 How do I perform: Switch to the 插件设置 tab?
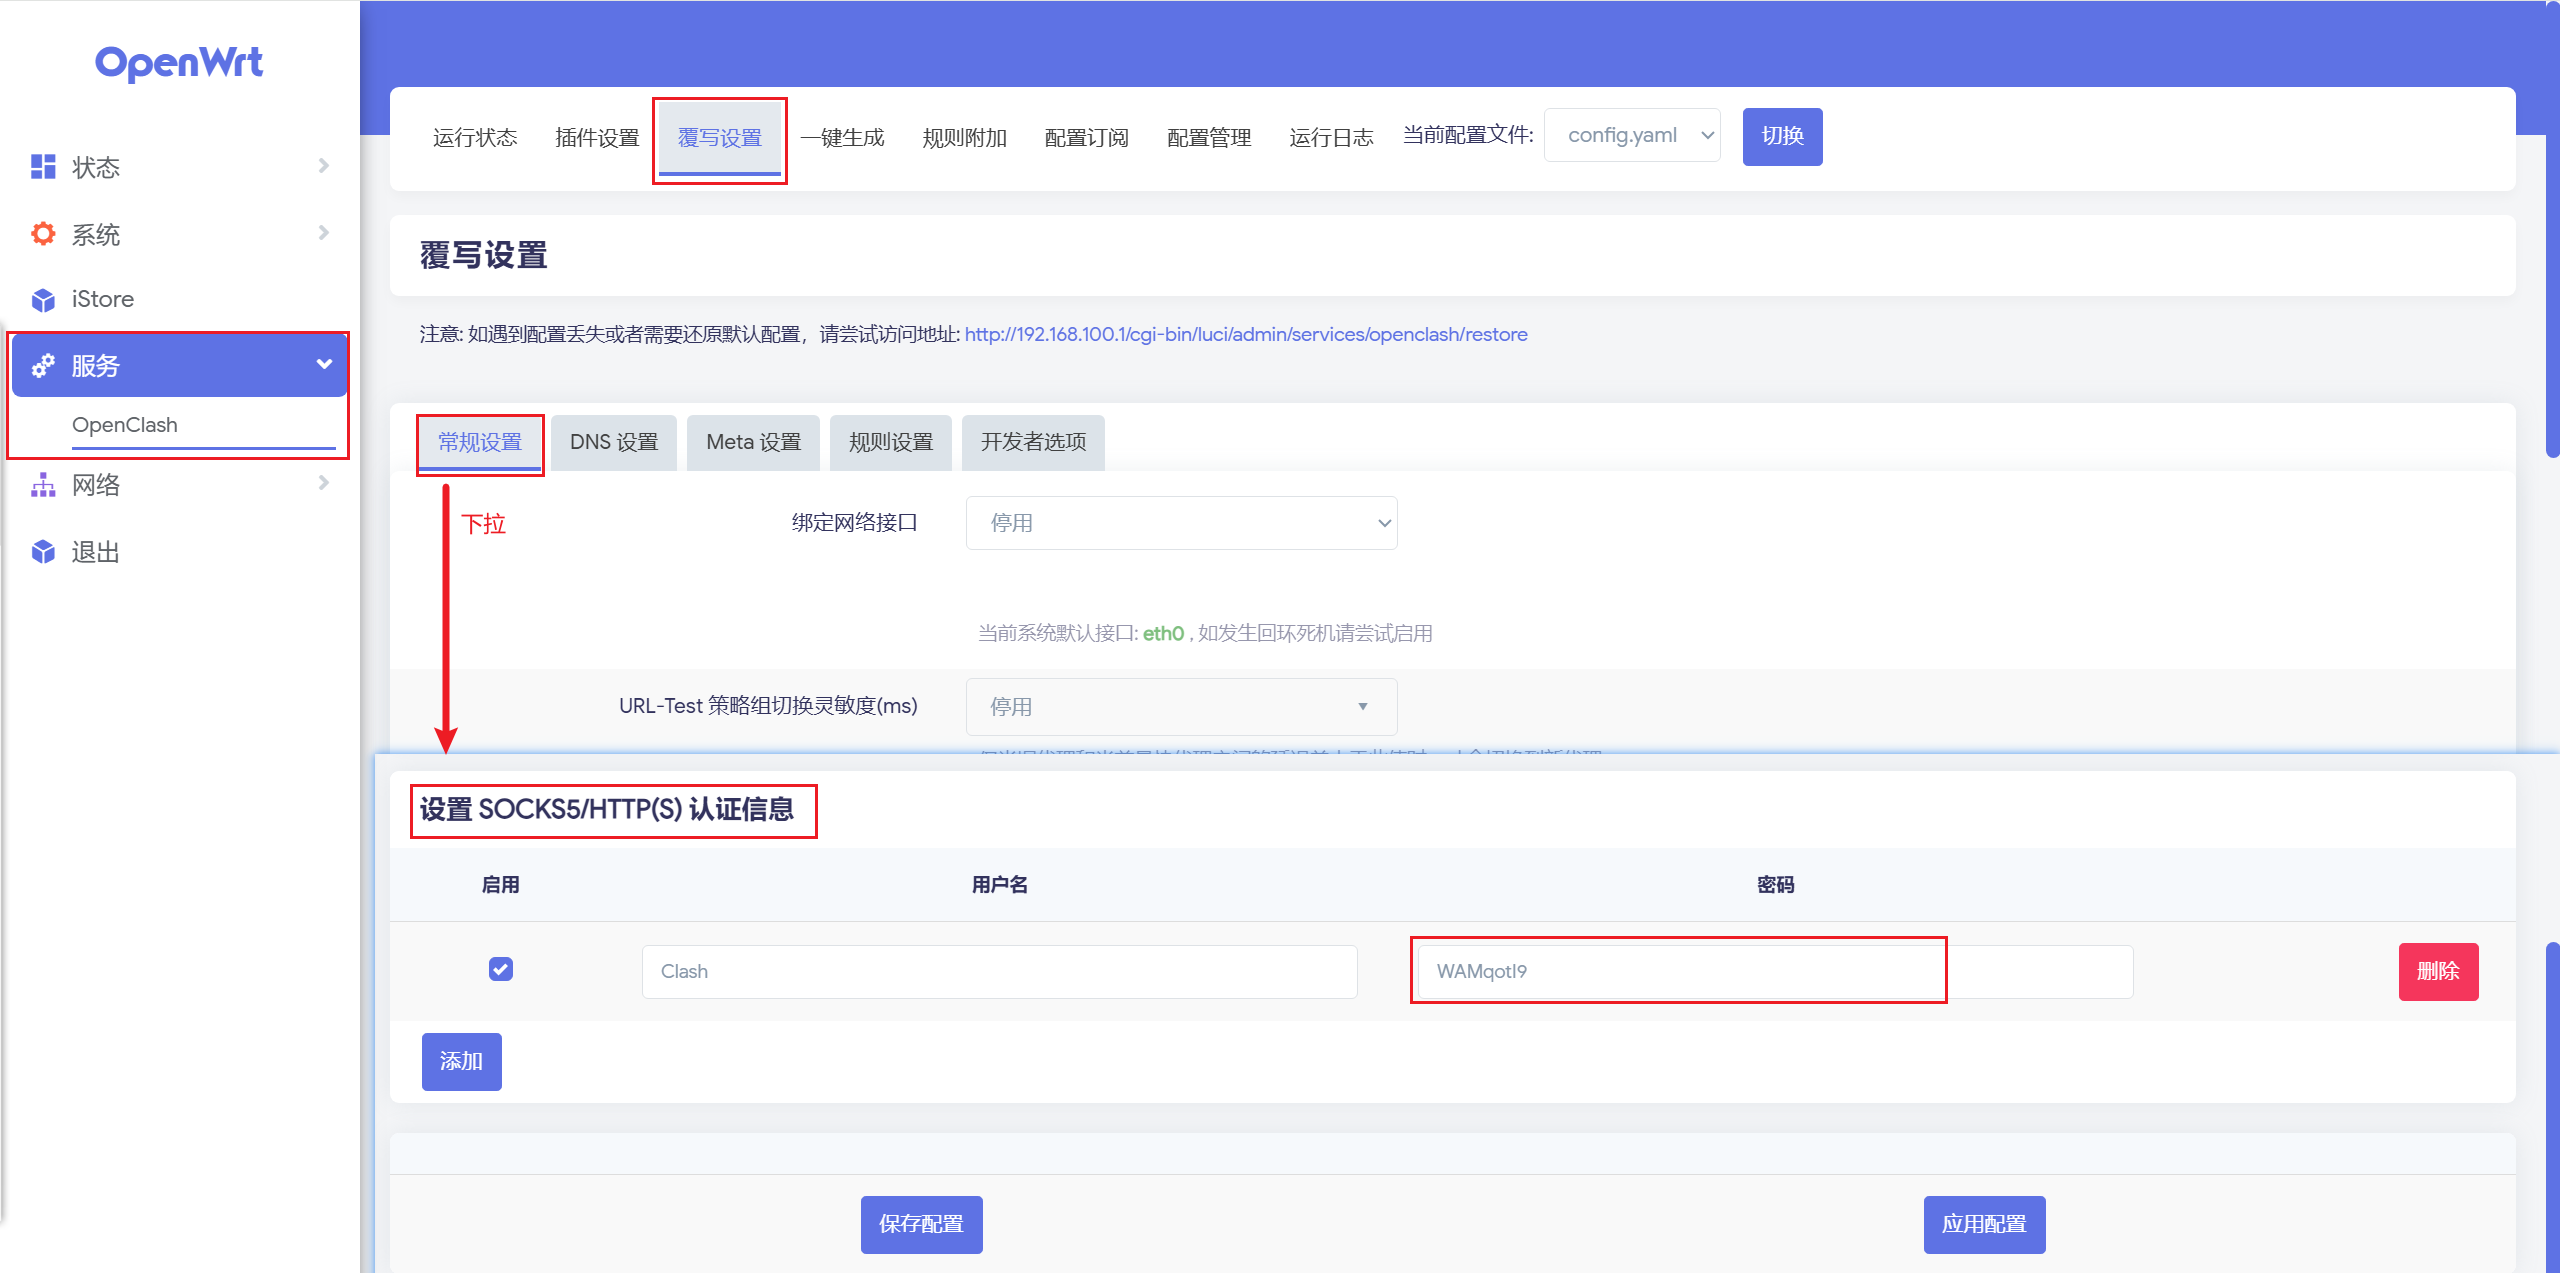(597, 137)
